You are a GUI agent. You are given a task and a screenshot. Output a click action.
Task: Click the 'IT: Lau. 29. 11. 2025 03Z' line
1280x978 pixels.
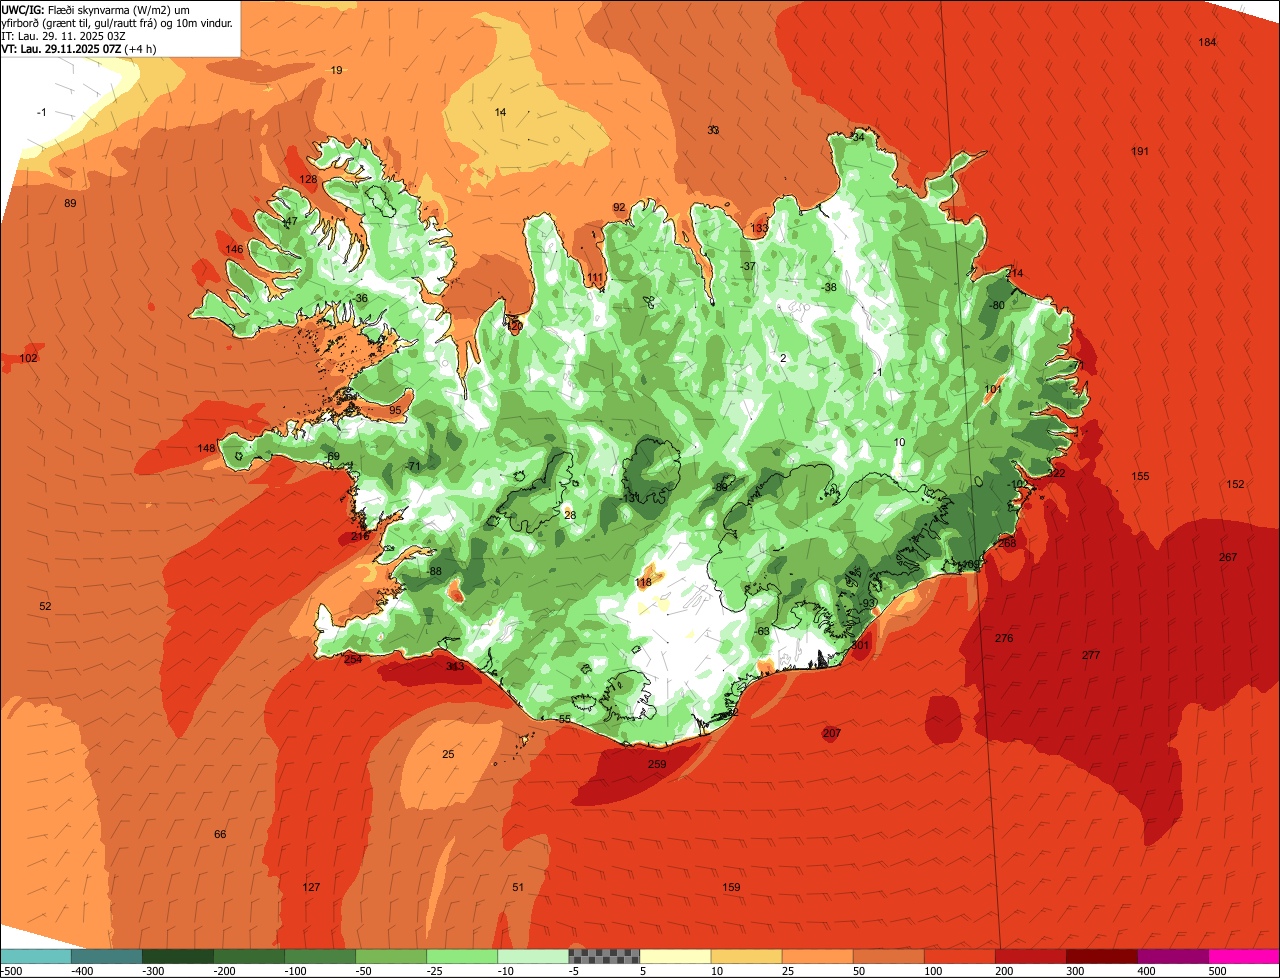63,35
